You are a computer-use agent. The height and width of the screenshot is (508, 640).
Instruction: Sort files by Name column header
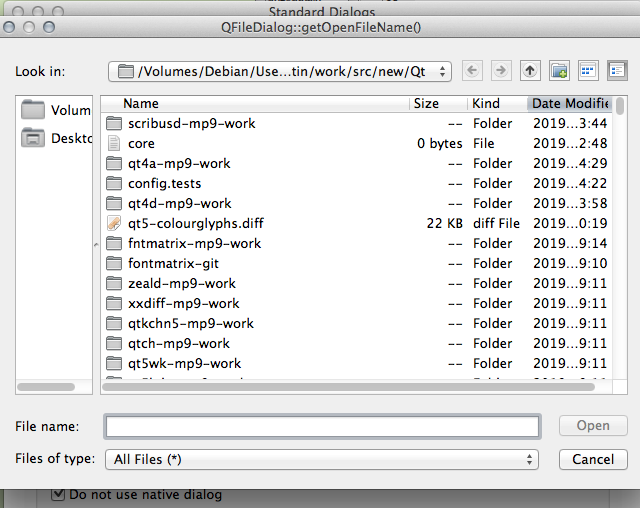[141, 103]
